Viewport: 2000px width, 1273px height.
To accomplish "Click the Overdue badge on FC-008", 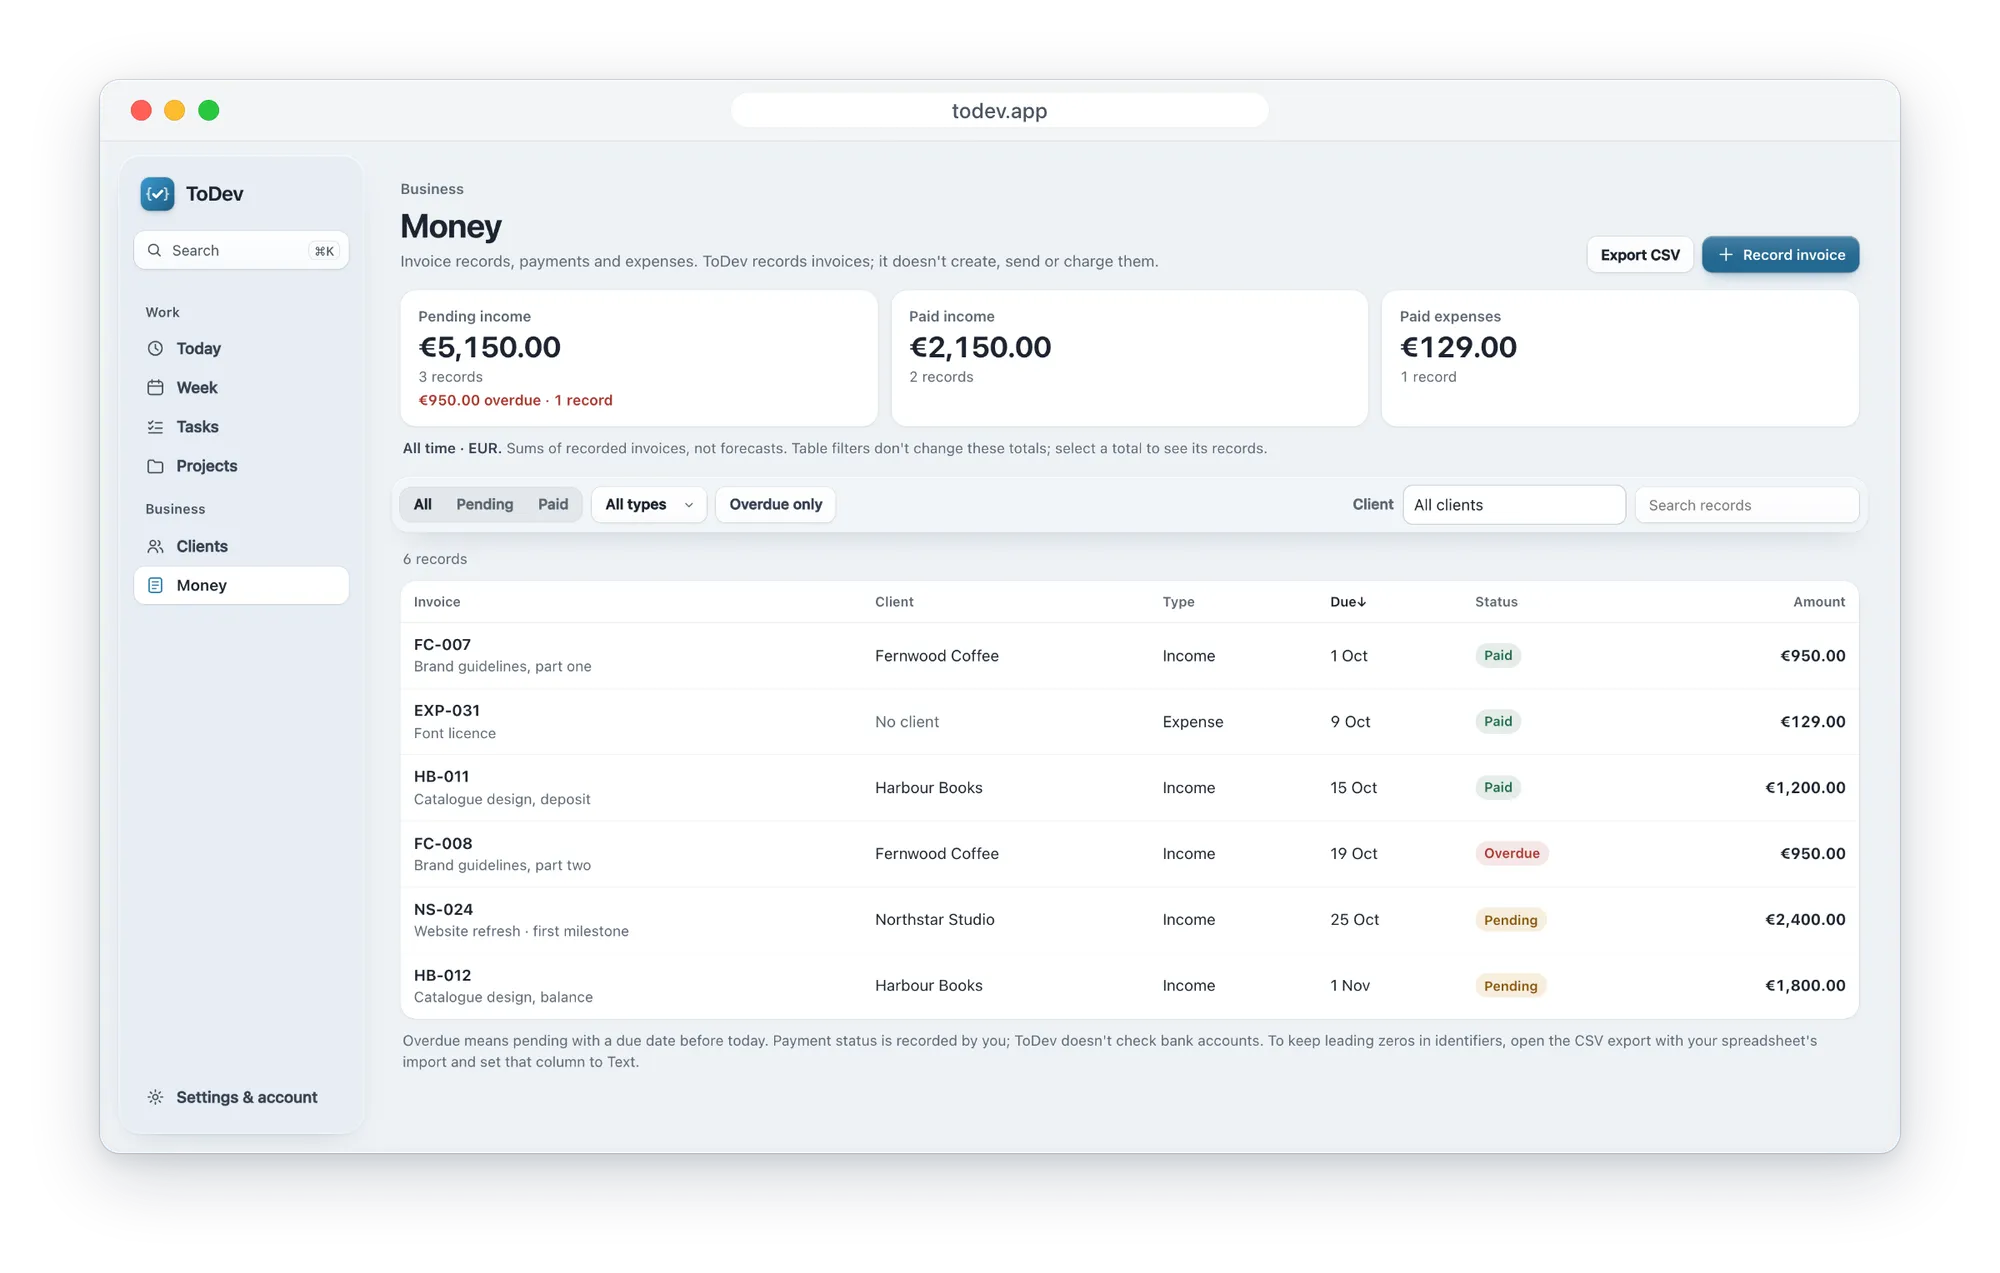I will point(1512,853).
